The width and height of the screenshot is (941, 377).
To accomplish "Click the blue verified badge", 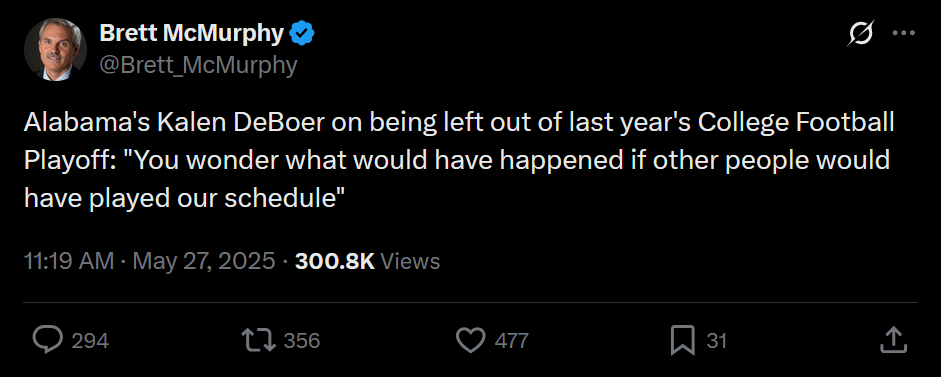I will click(302, 35).
